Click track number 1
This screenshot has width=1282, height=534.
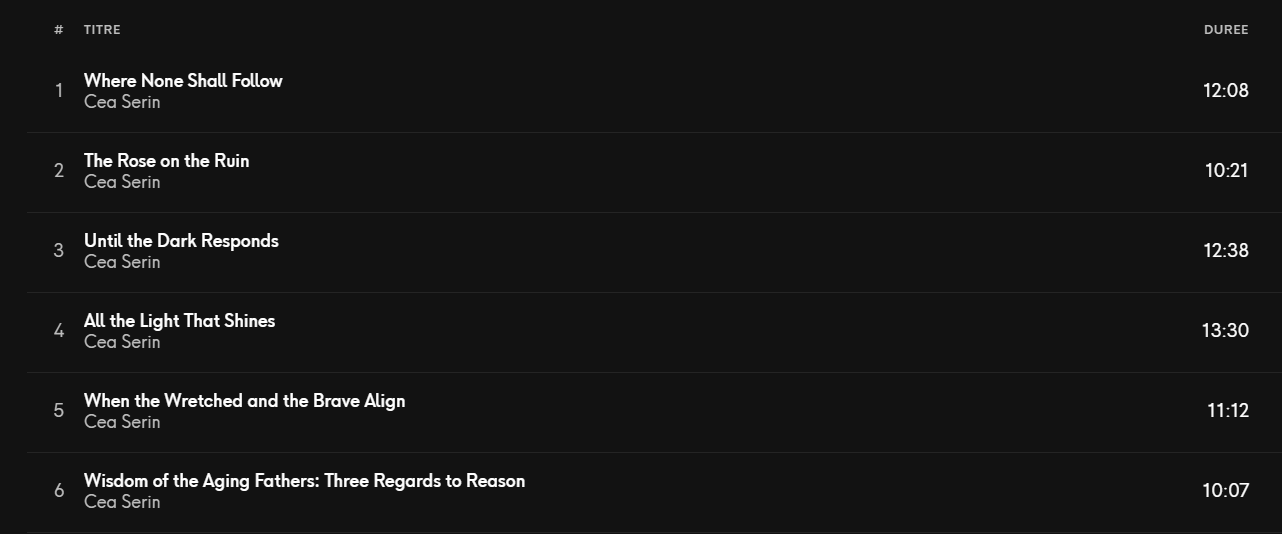point(59,91)
